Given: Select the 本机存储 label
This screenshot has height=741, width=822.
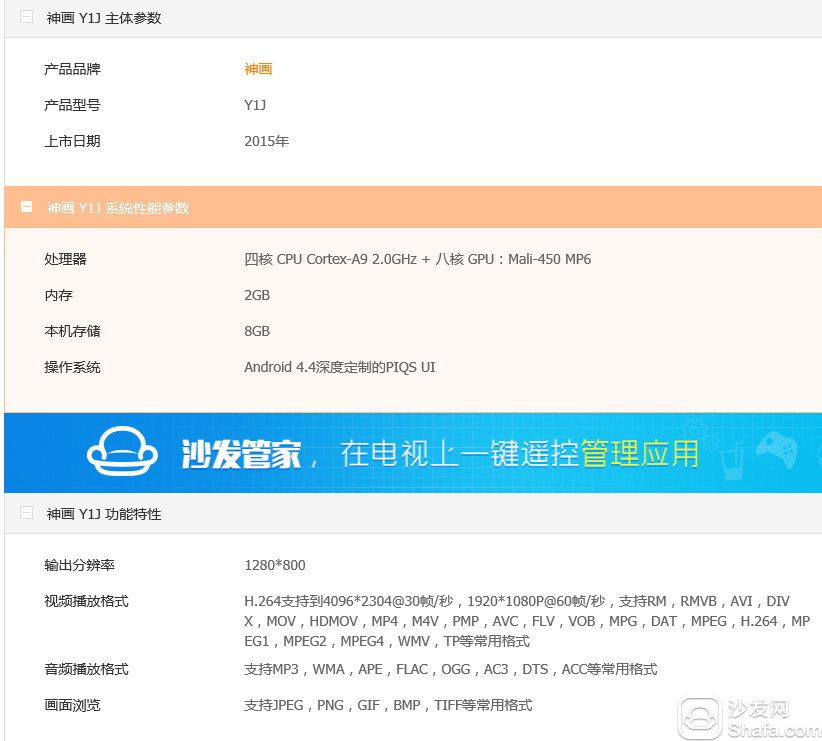Looking at the screenshot, I should click(x=72, y=331).
